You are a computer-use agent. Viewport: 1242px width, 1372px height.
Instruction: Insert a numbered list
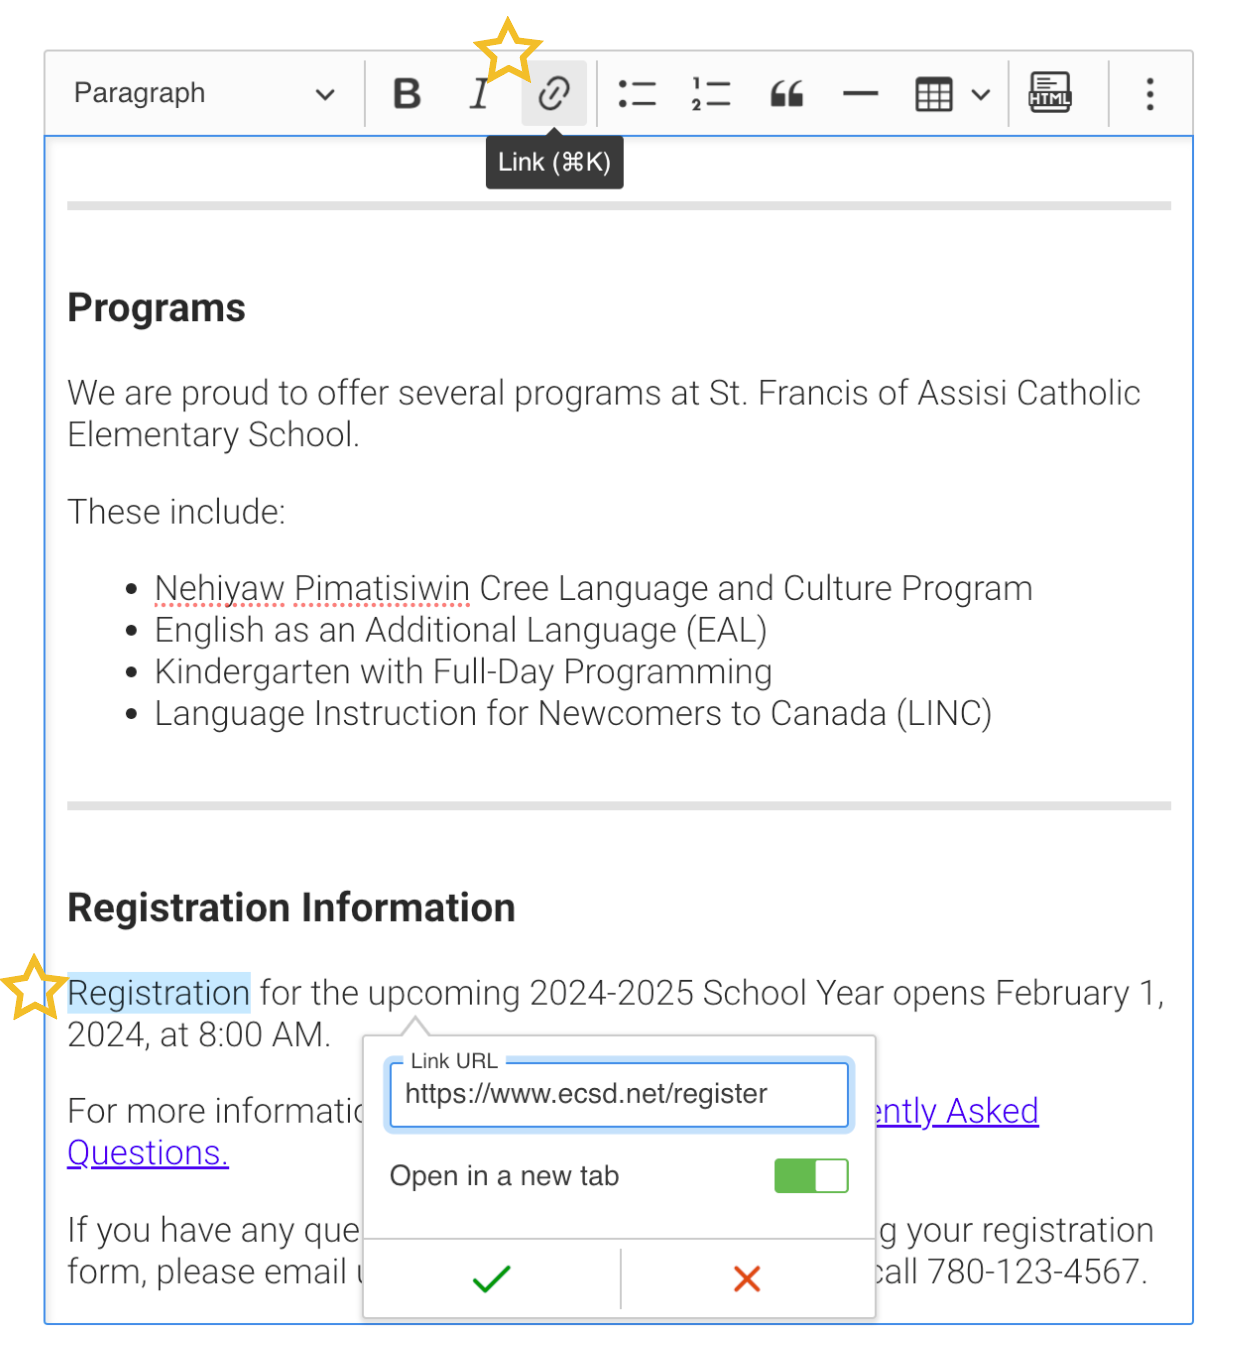pyautogui.click(x=710, y=94)
